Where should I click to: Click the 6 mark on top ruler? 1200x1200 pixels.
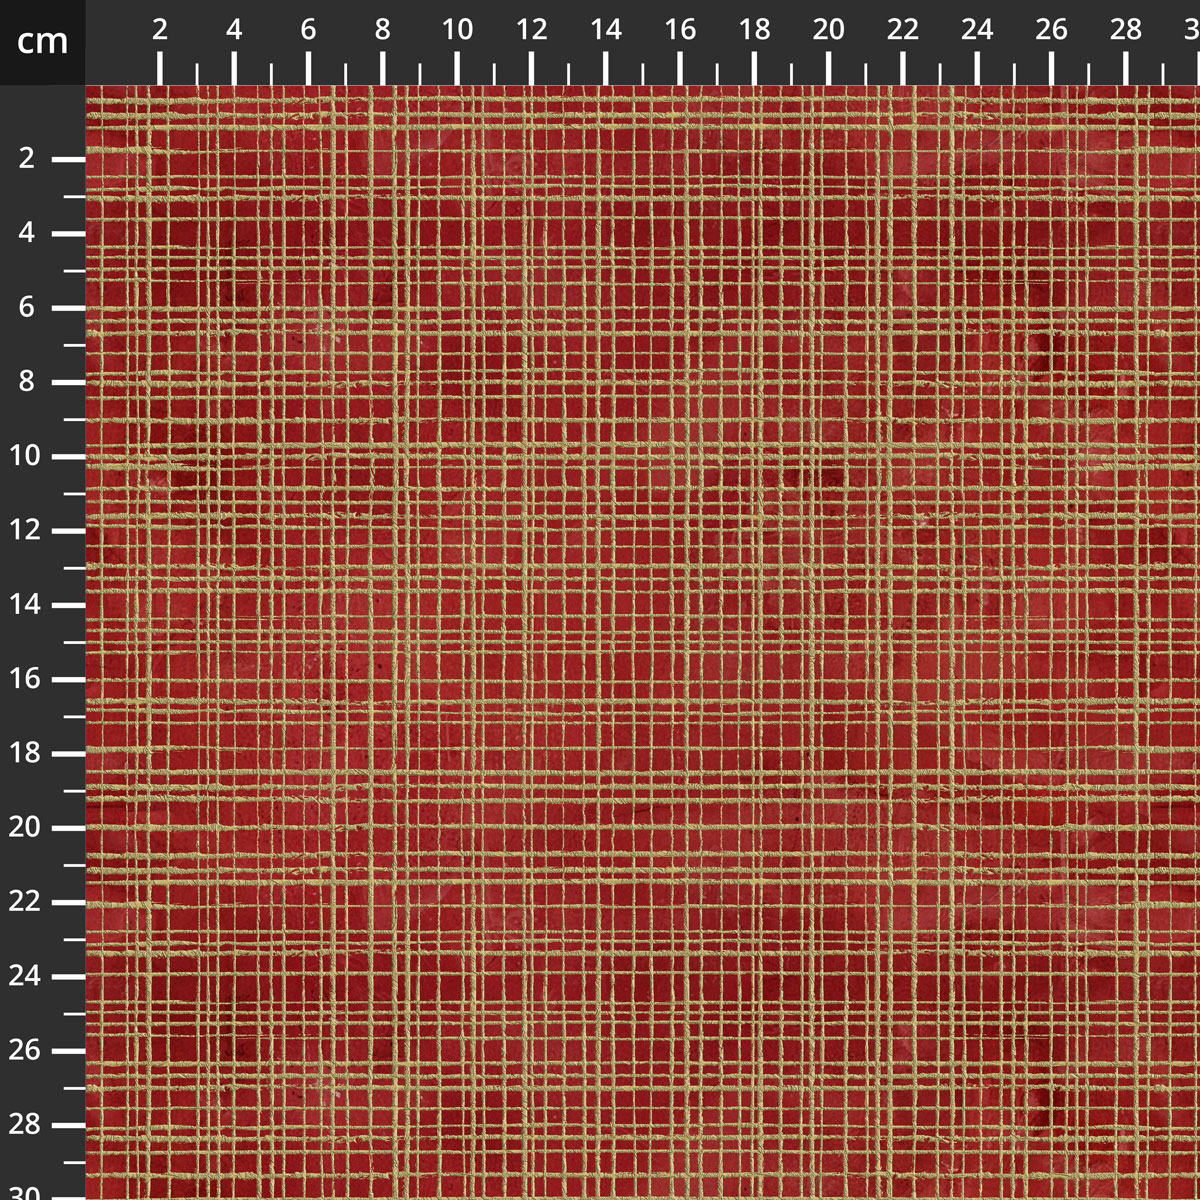[308, 30]
